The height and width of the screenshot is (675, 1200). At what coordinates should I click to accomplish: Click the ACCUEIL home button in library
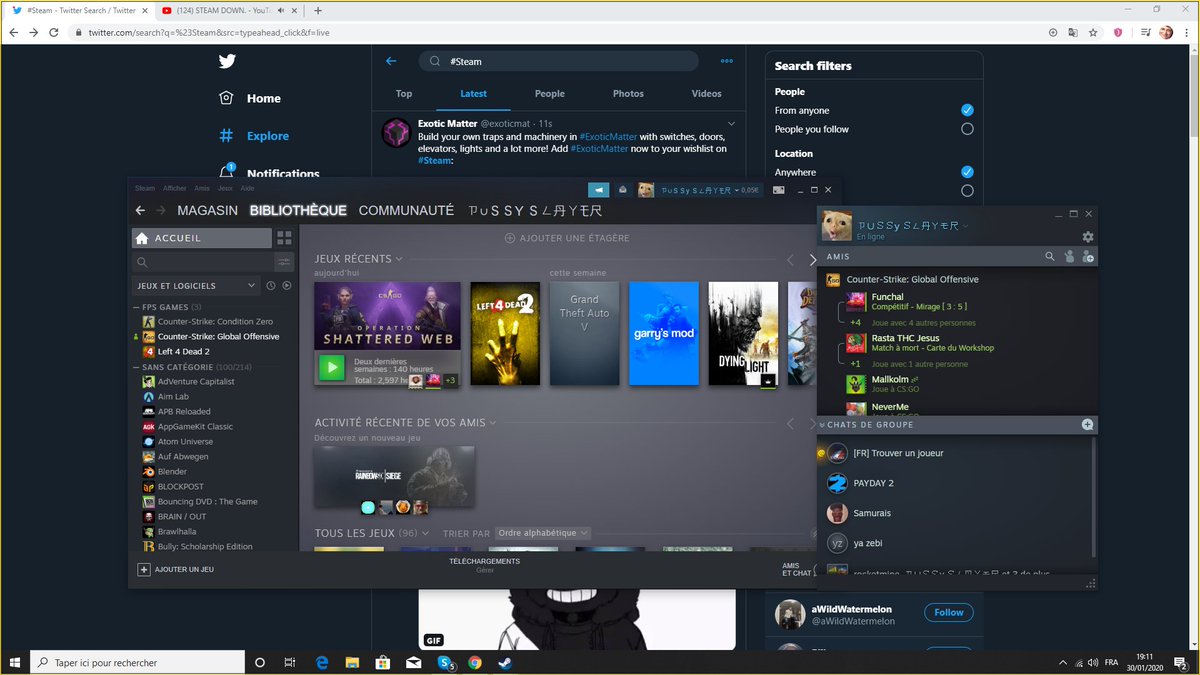point(202,238)
